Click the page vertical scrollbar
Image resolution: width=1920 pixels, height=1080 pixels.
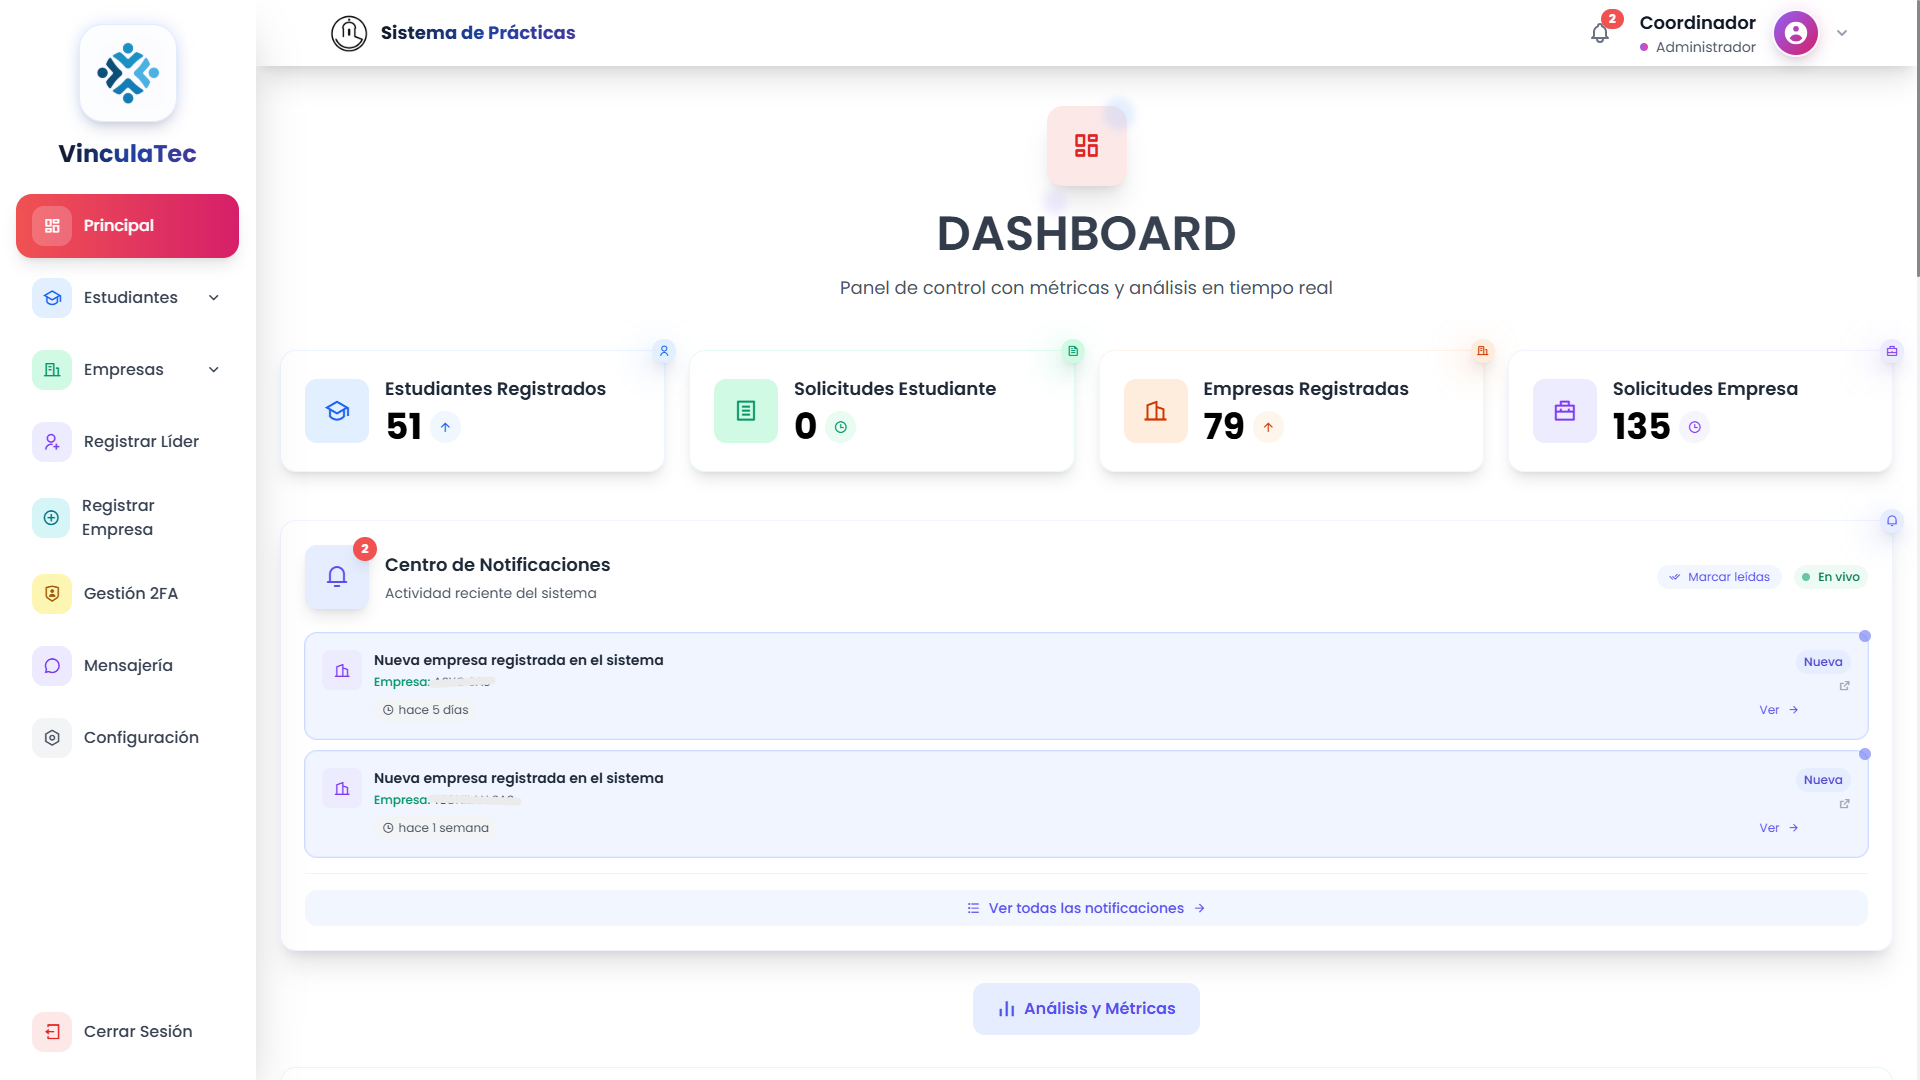(x=1917, y=140)
